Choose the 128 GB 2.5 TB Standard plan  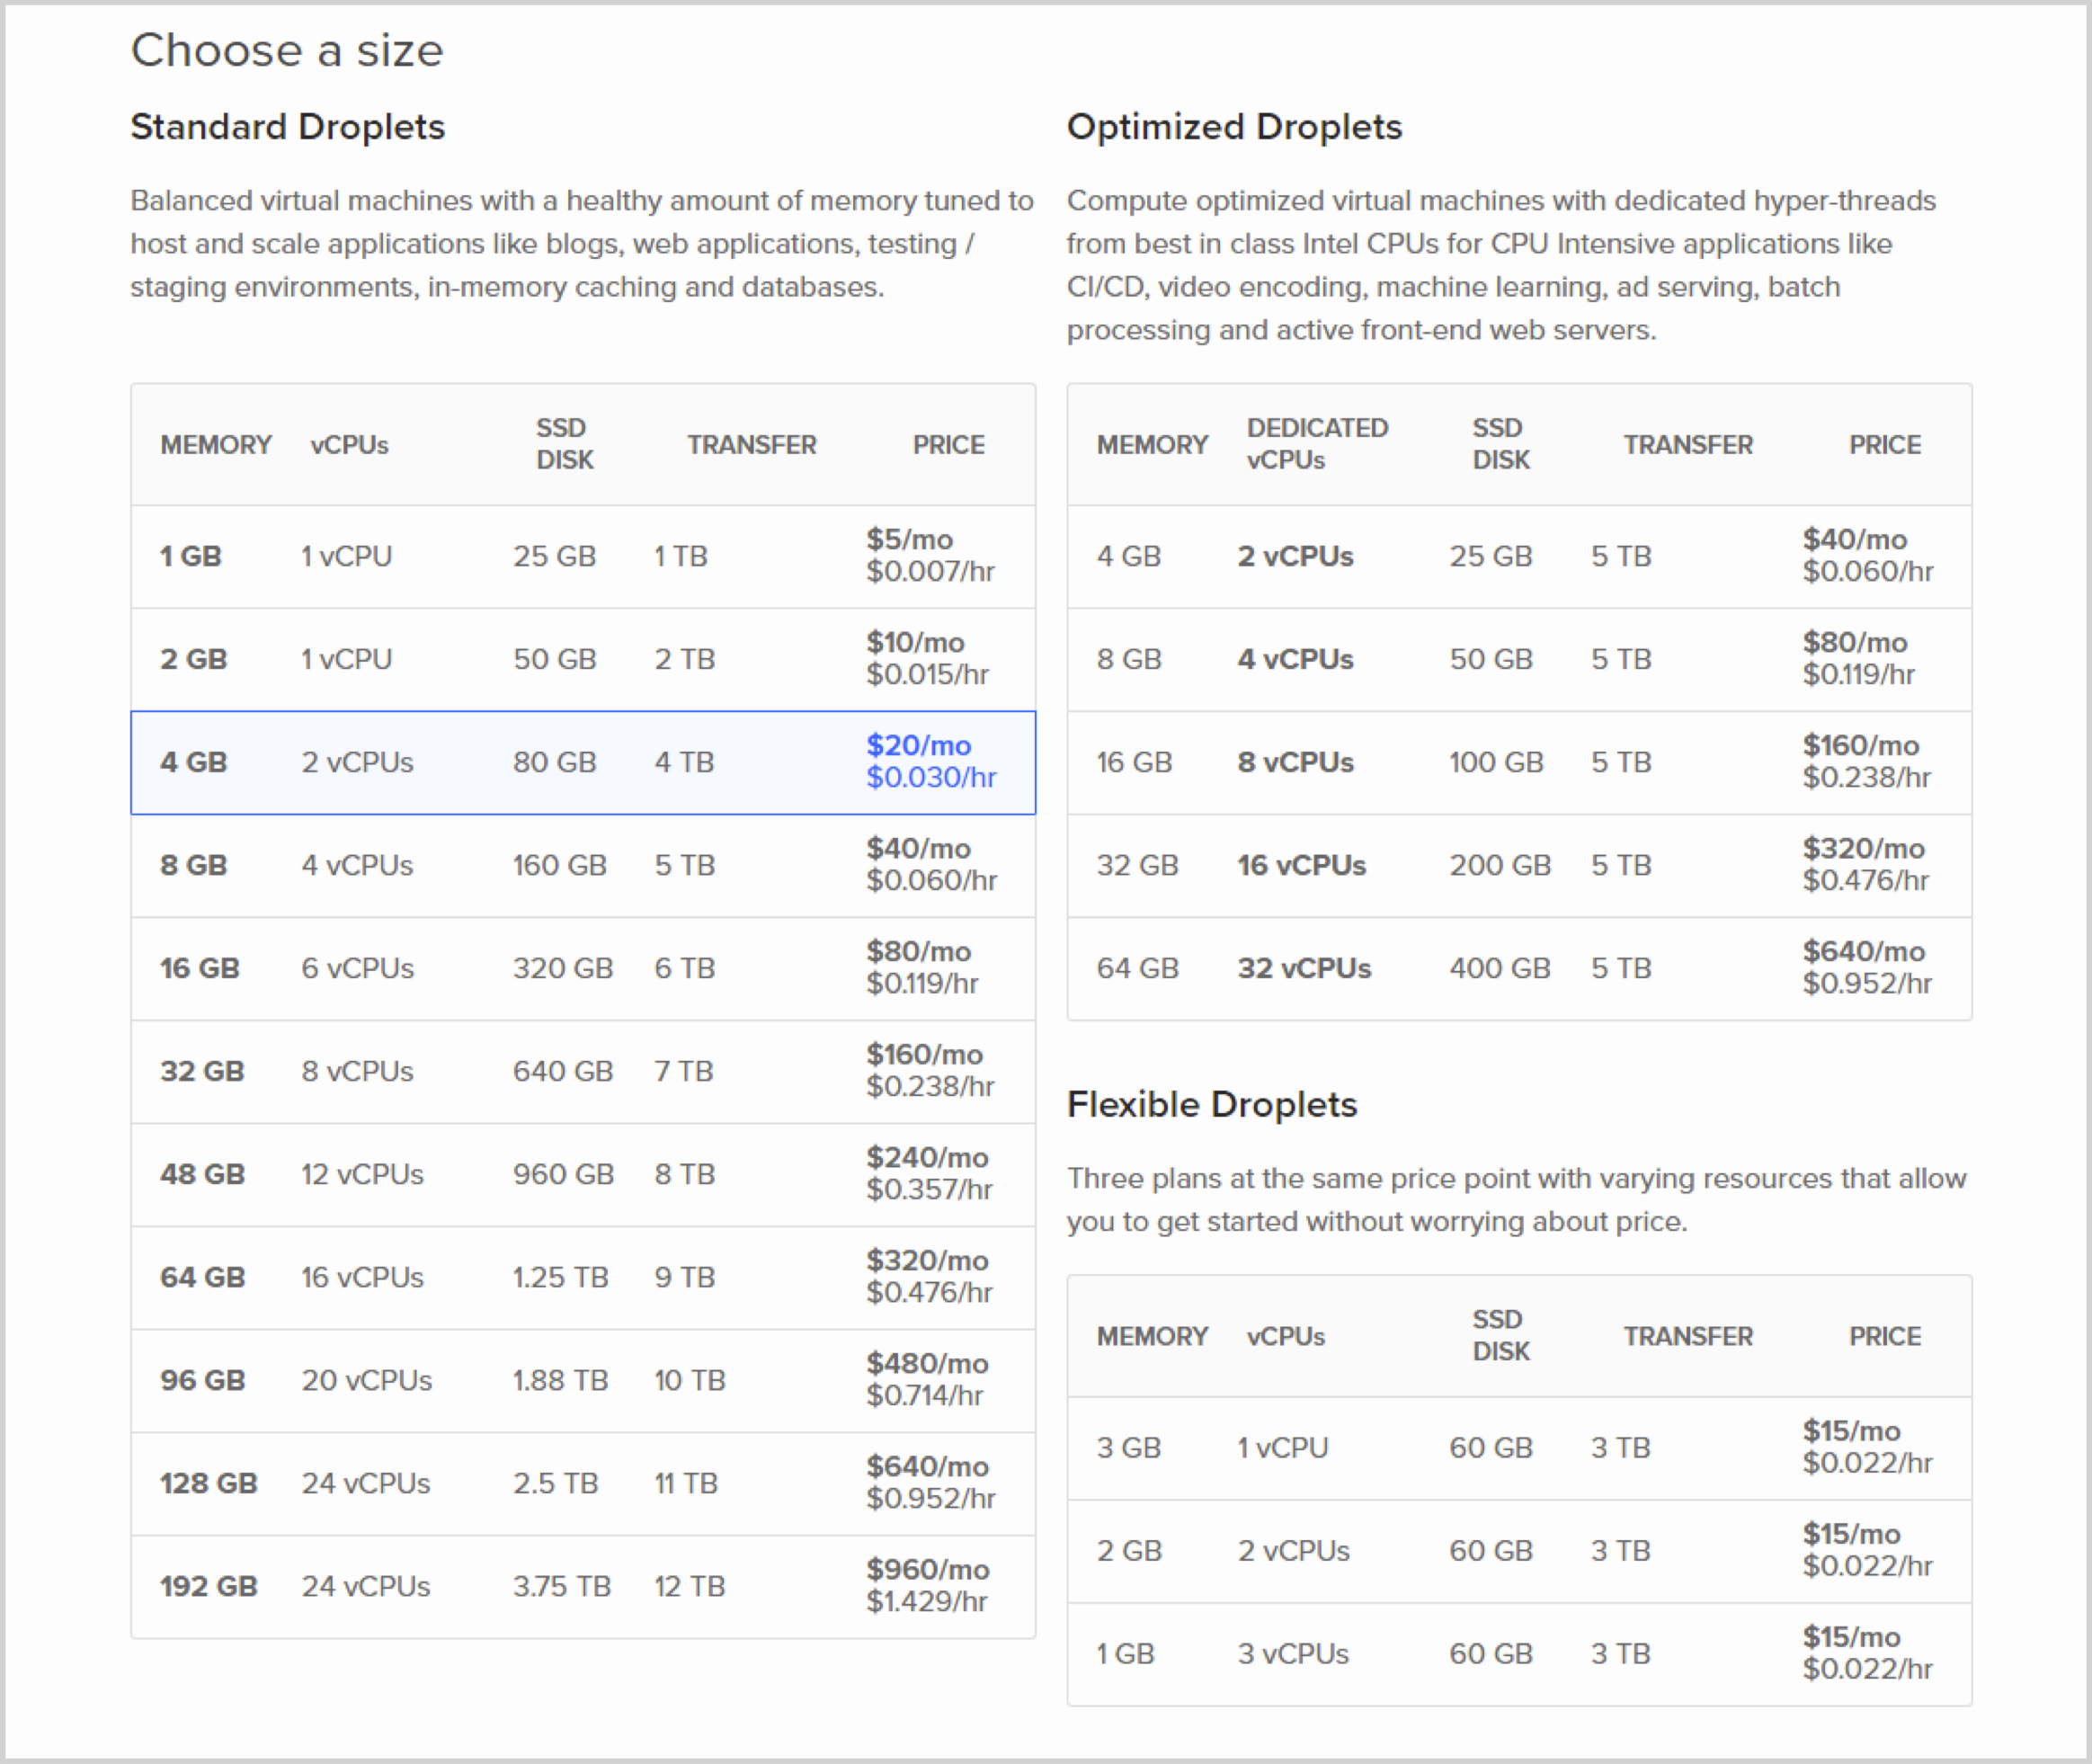click(583, 1483)
